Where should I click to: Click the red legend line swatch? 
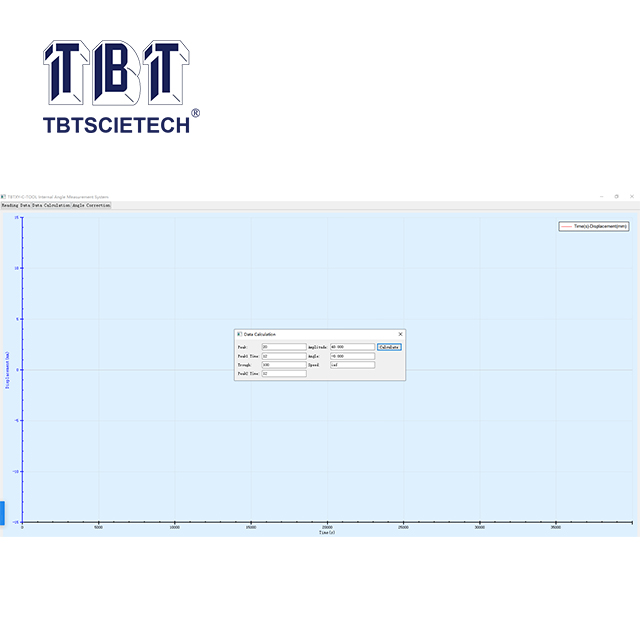coord(567,227)
